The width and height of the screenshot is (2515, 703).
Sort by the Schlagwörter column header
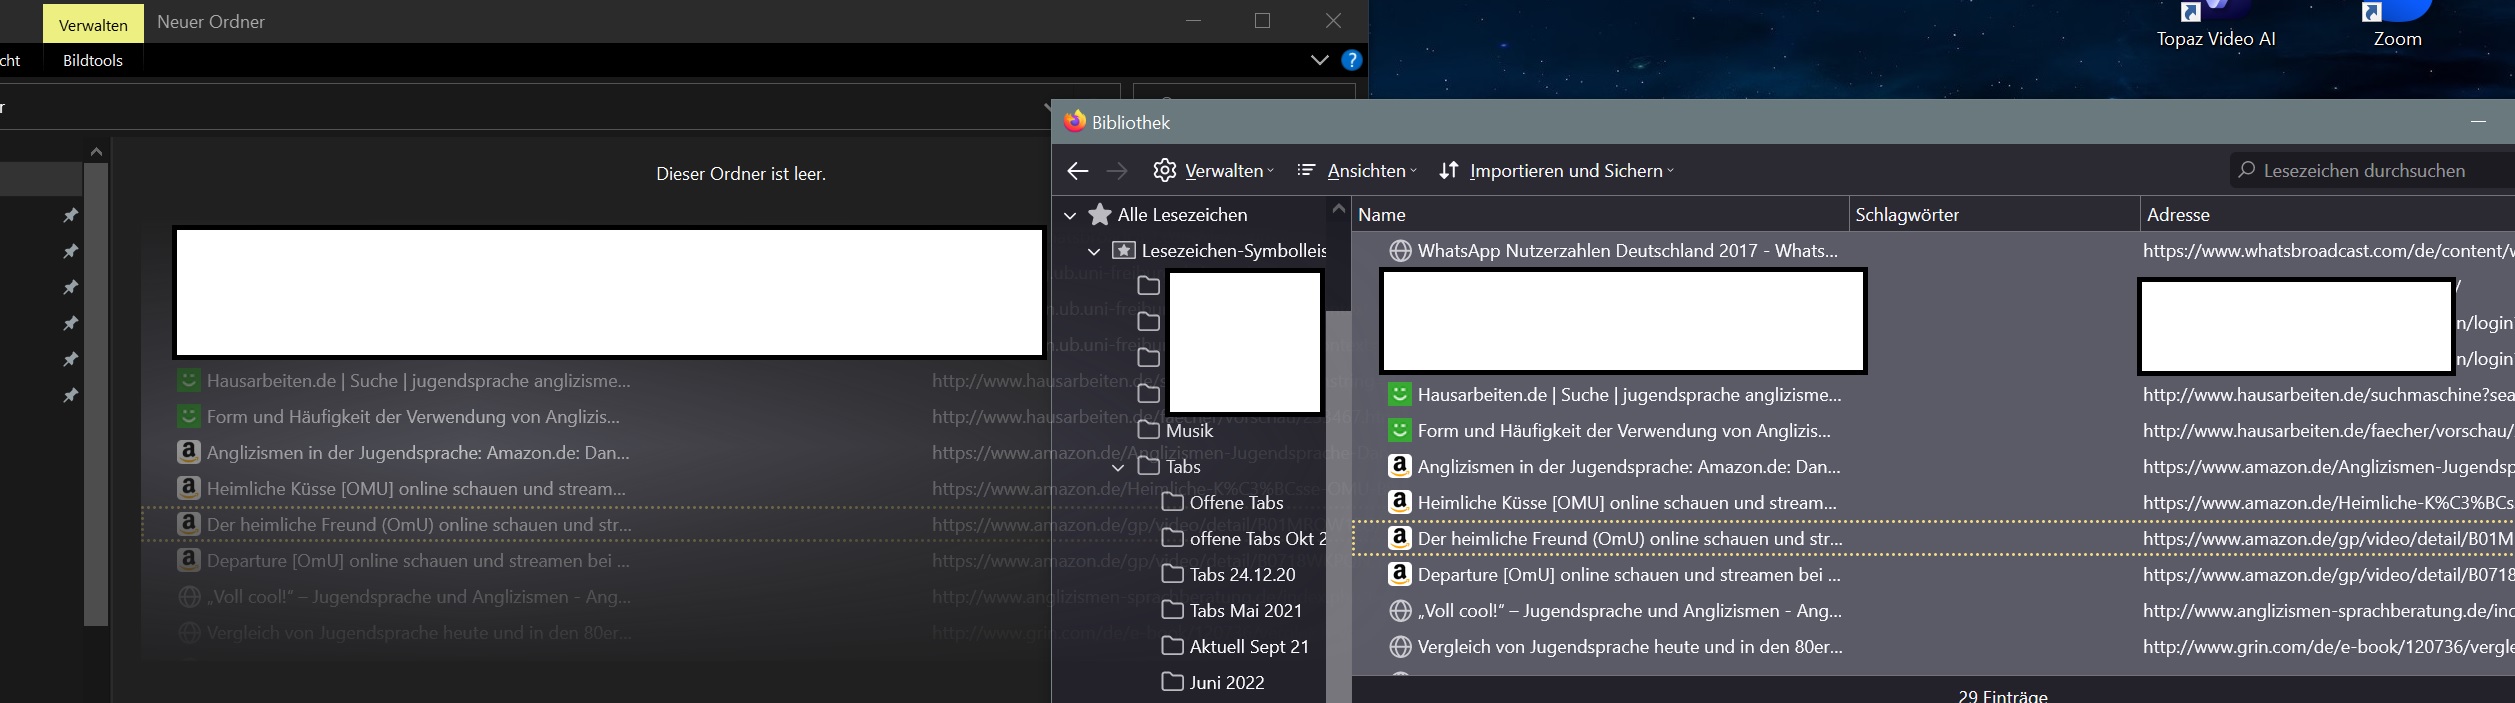(1994, 215)
